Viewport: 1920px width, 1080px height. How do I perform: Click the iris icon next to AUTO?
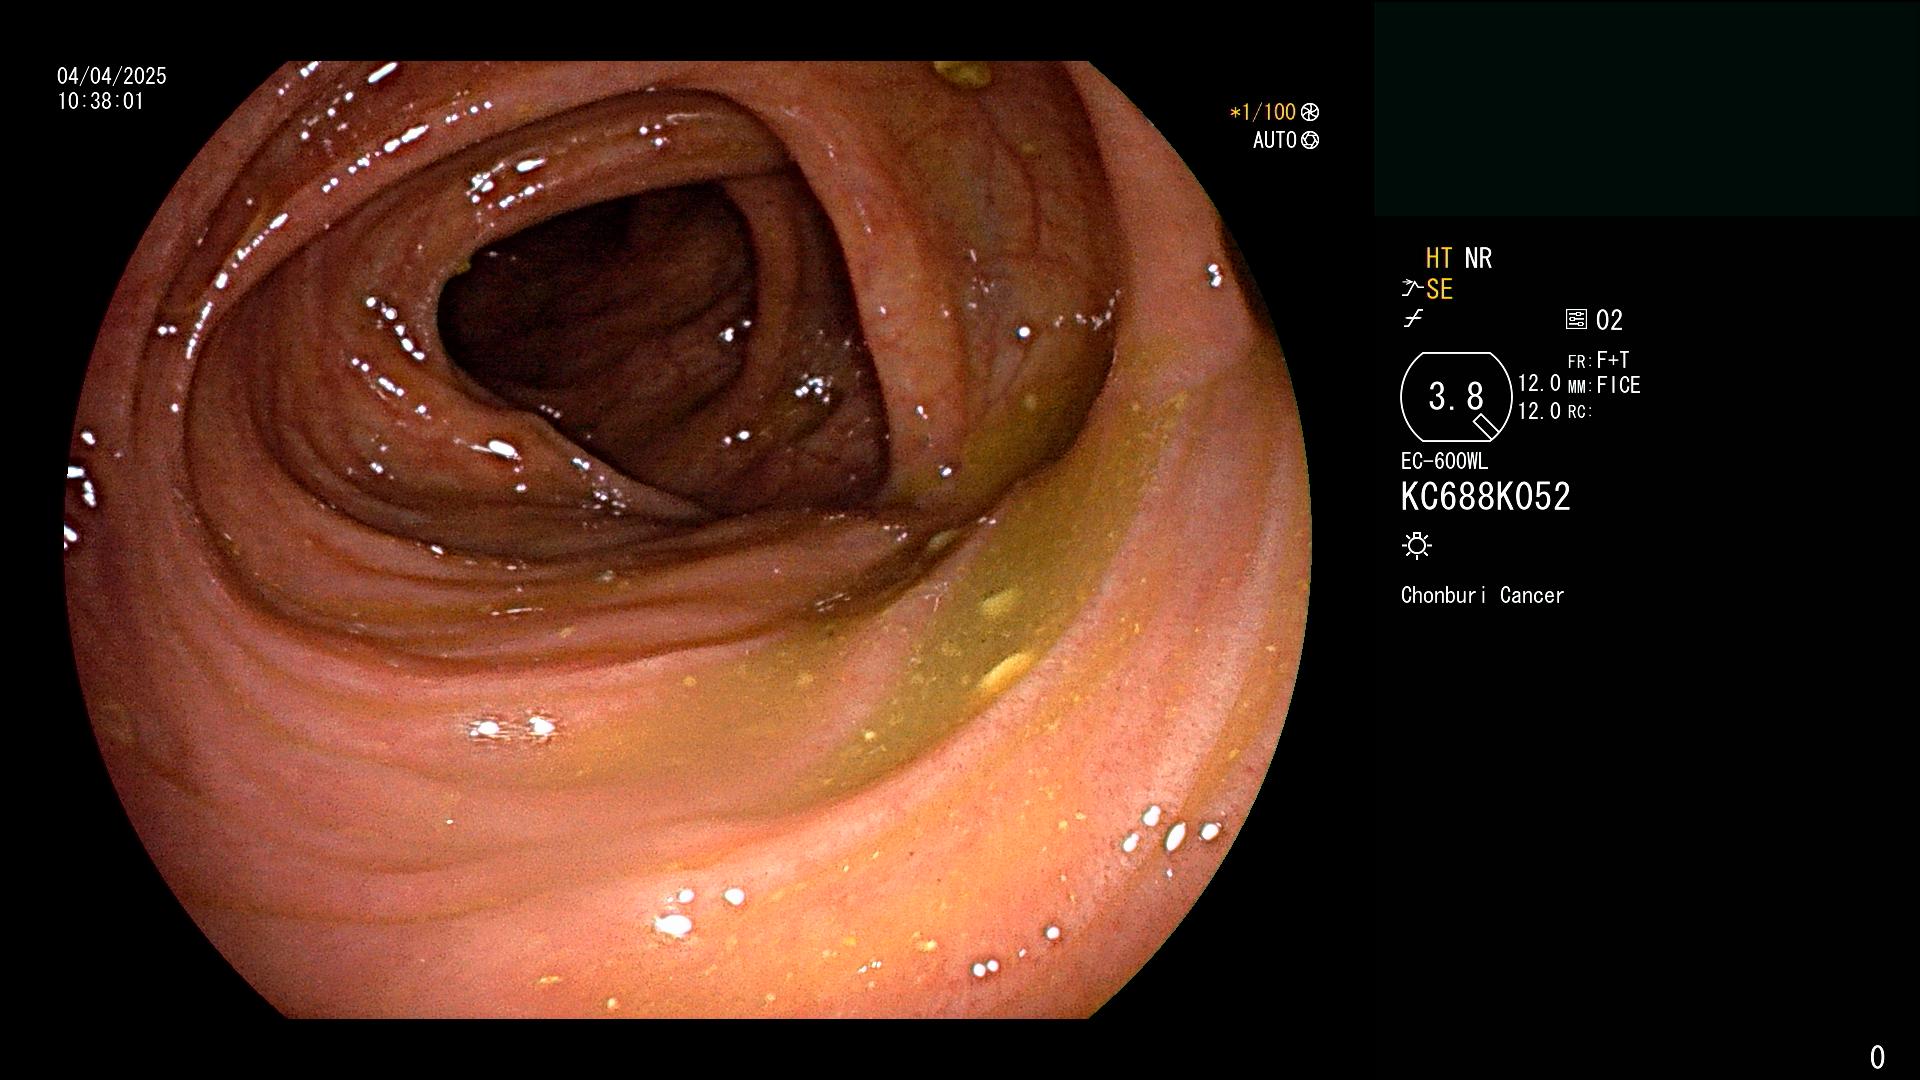click(1310, 140)
